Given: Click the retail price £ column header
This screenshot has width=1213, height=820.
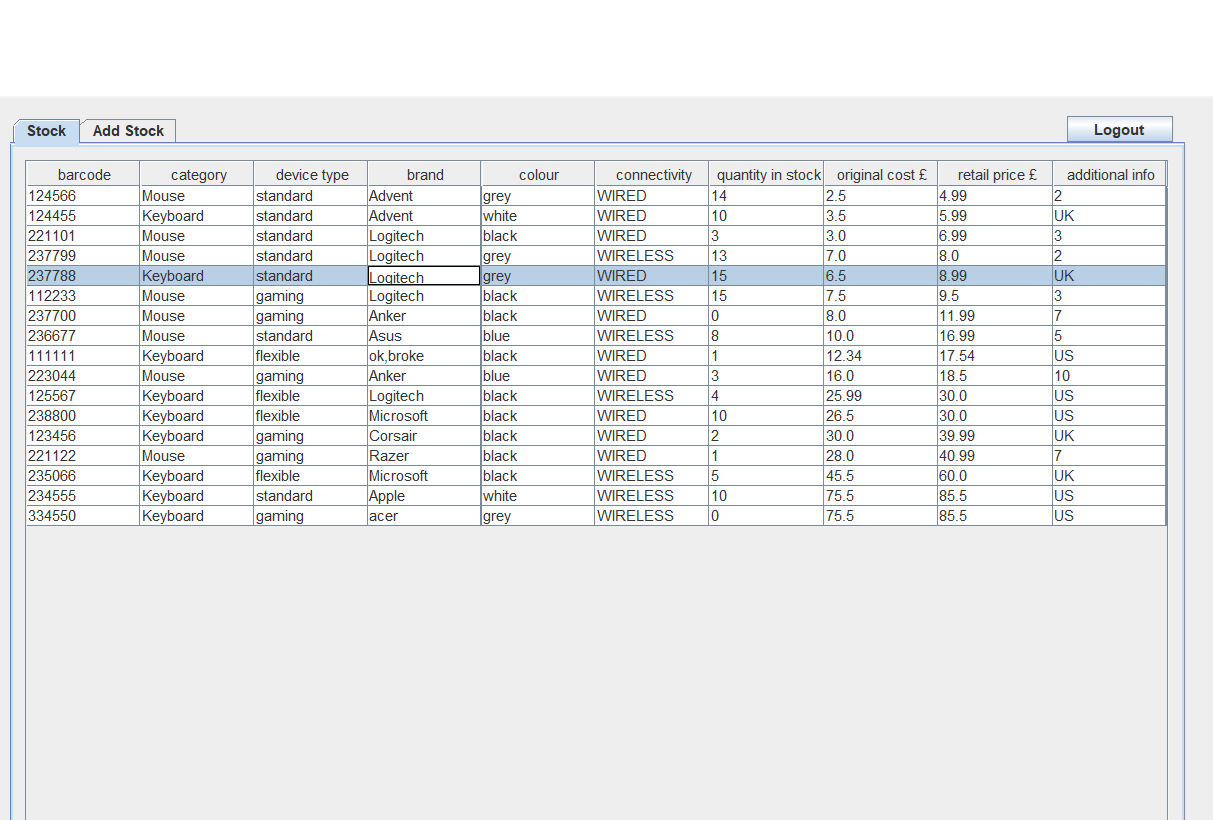Looking at the screenshot, I should [995, 174].
